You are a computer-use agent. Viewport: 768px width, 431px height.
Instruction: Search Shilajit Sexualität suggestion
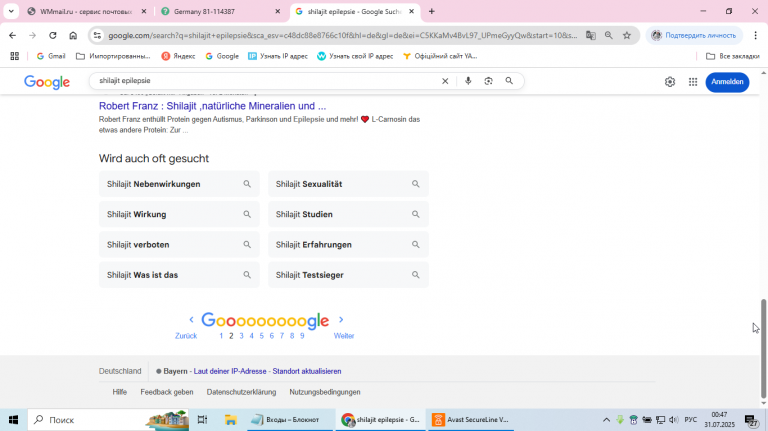click(x=348, y=184)
